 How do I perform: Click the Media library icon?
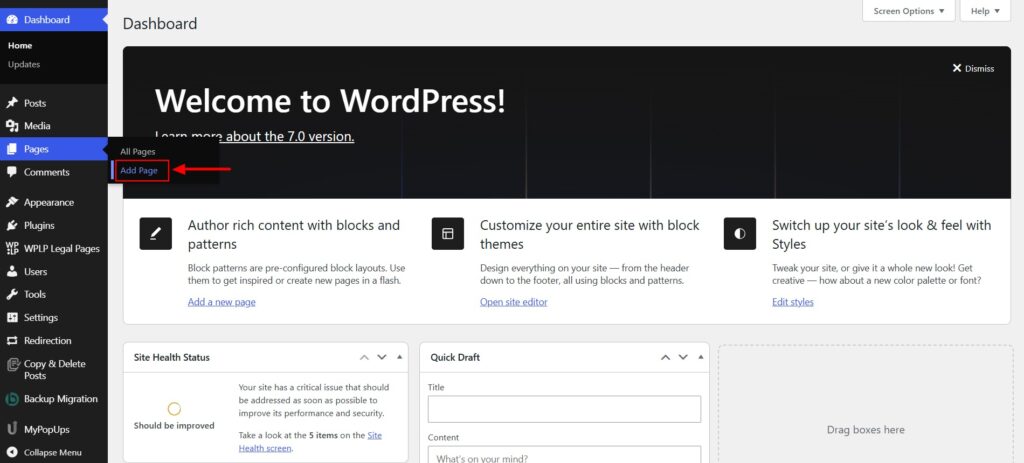pos(12,126)
